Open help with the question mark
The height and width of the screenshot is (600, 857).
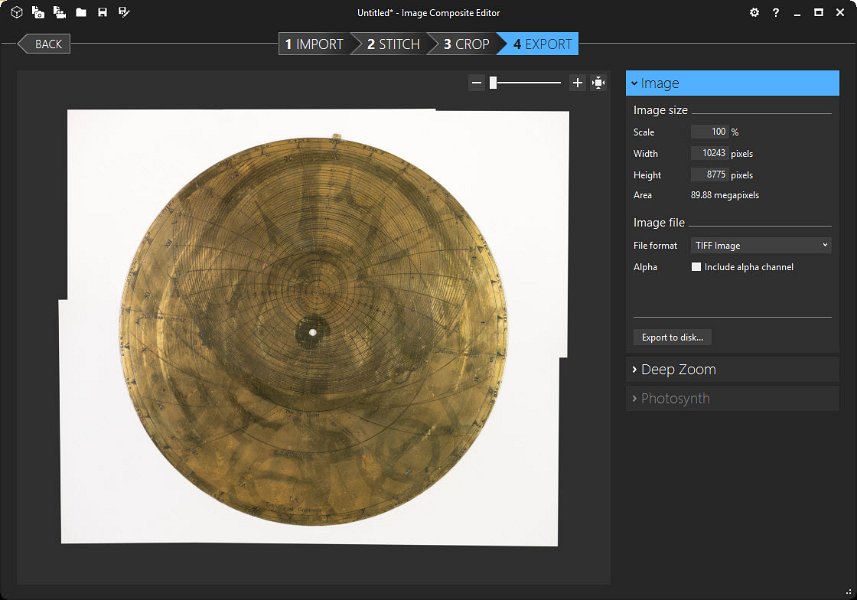776,13
